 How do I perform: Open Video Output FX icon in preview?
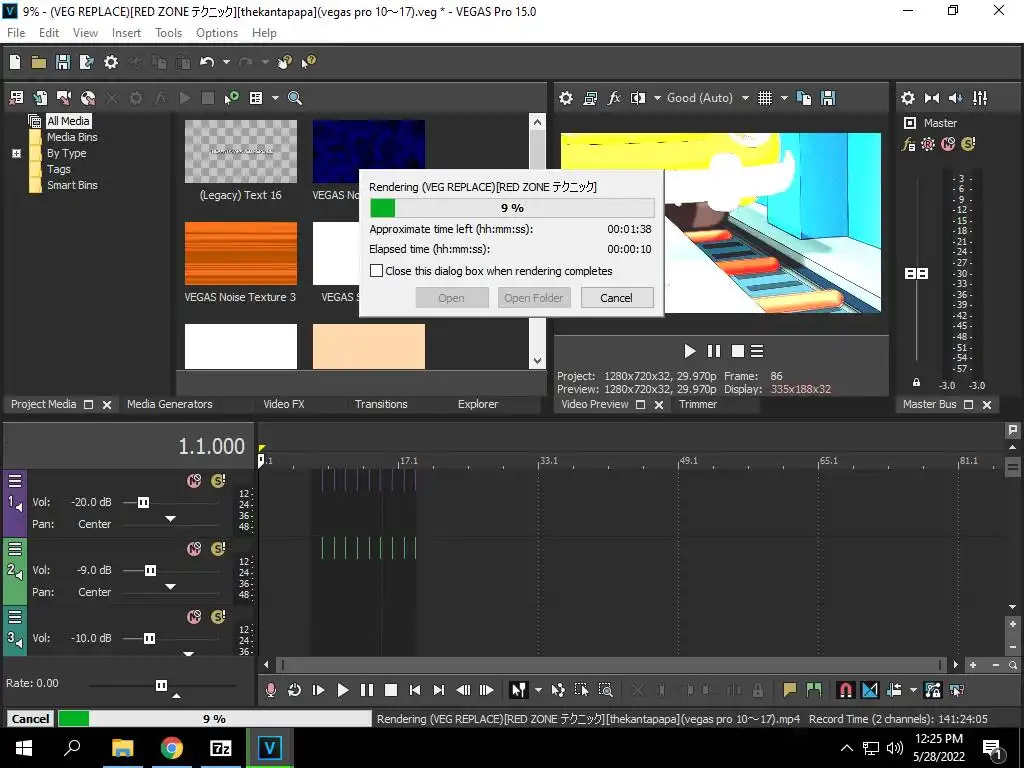614,98
